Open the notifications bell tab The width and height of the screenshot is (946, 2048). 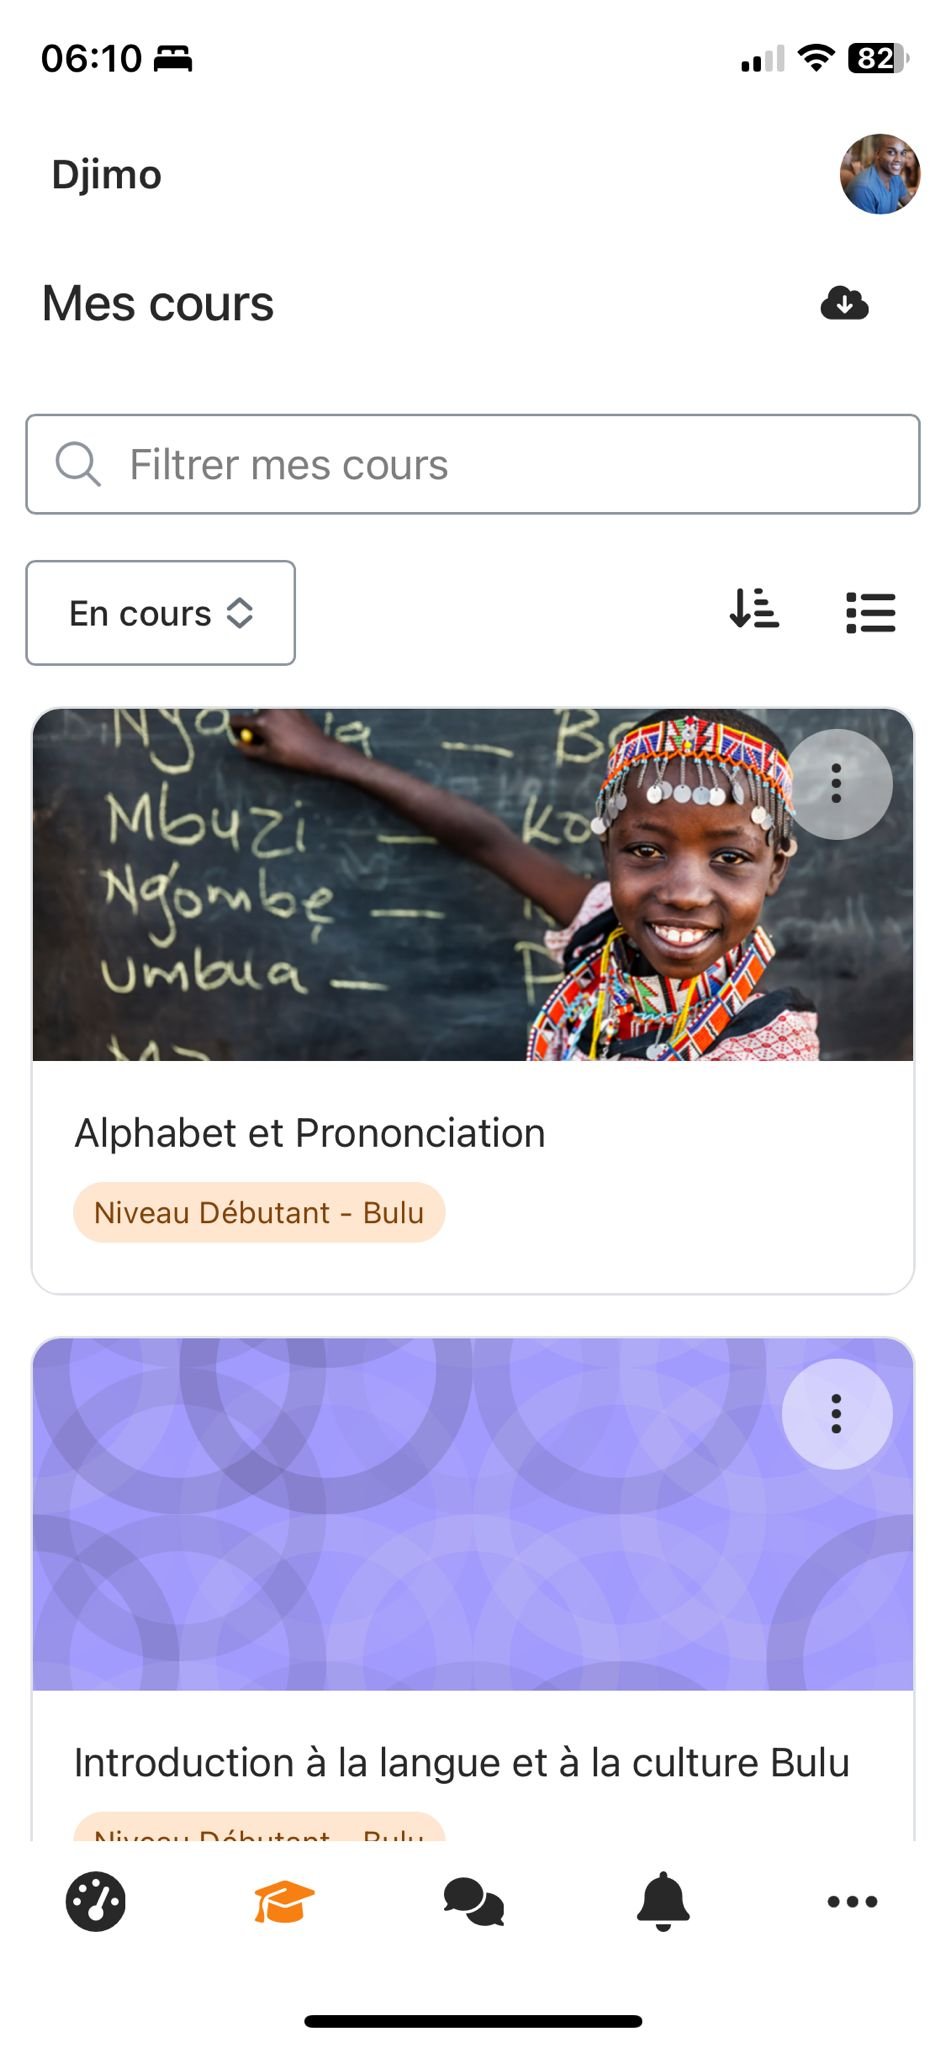coord(663,1901)
